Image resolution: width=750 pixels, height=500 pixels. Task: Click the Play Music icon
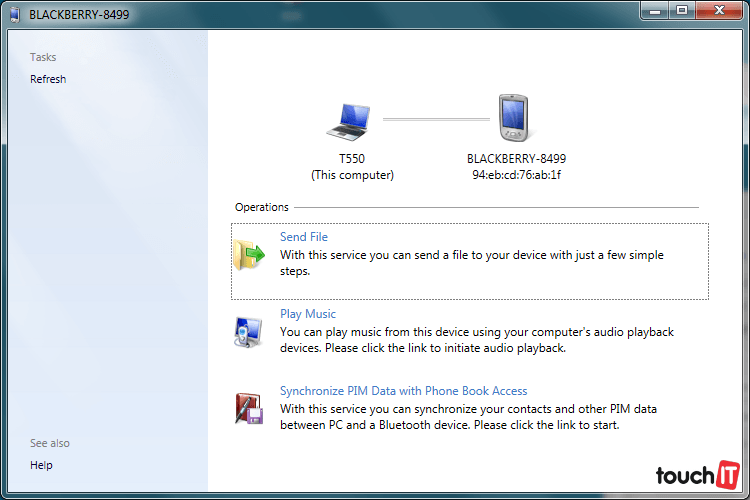click(x=249, y=331)
